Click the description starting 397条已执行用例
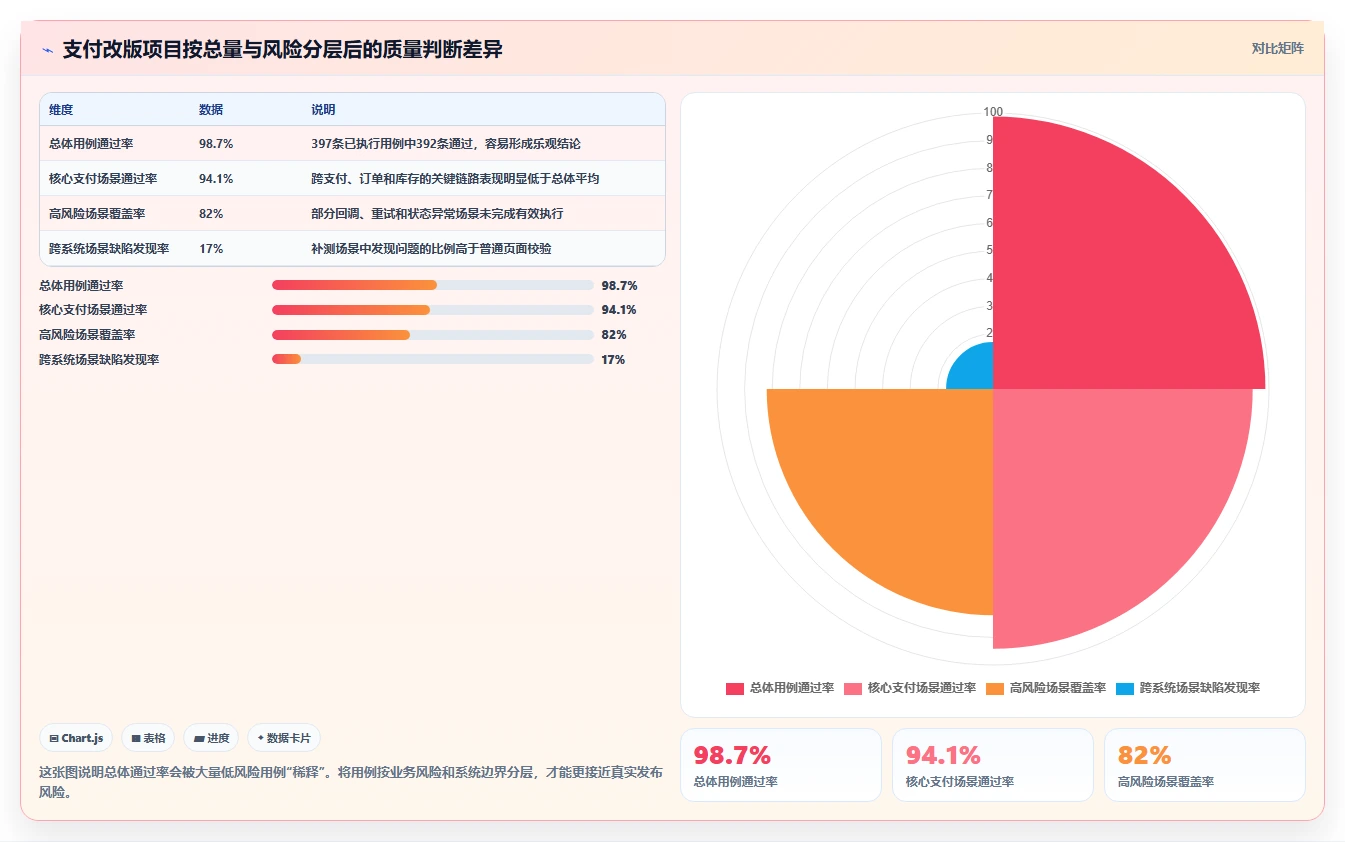1345x842 pixels. coord(445,143)
